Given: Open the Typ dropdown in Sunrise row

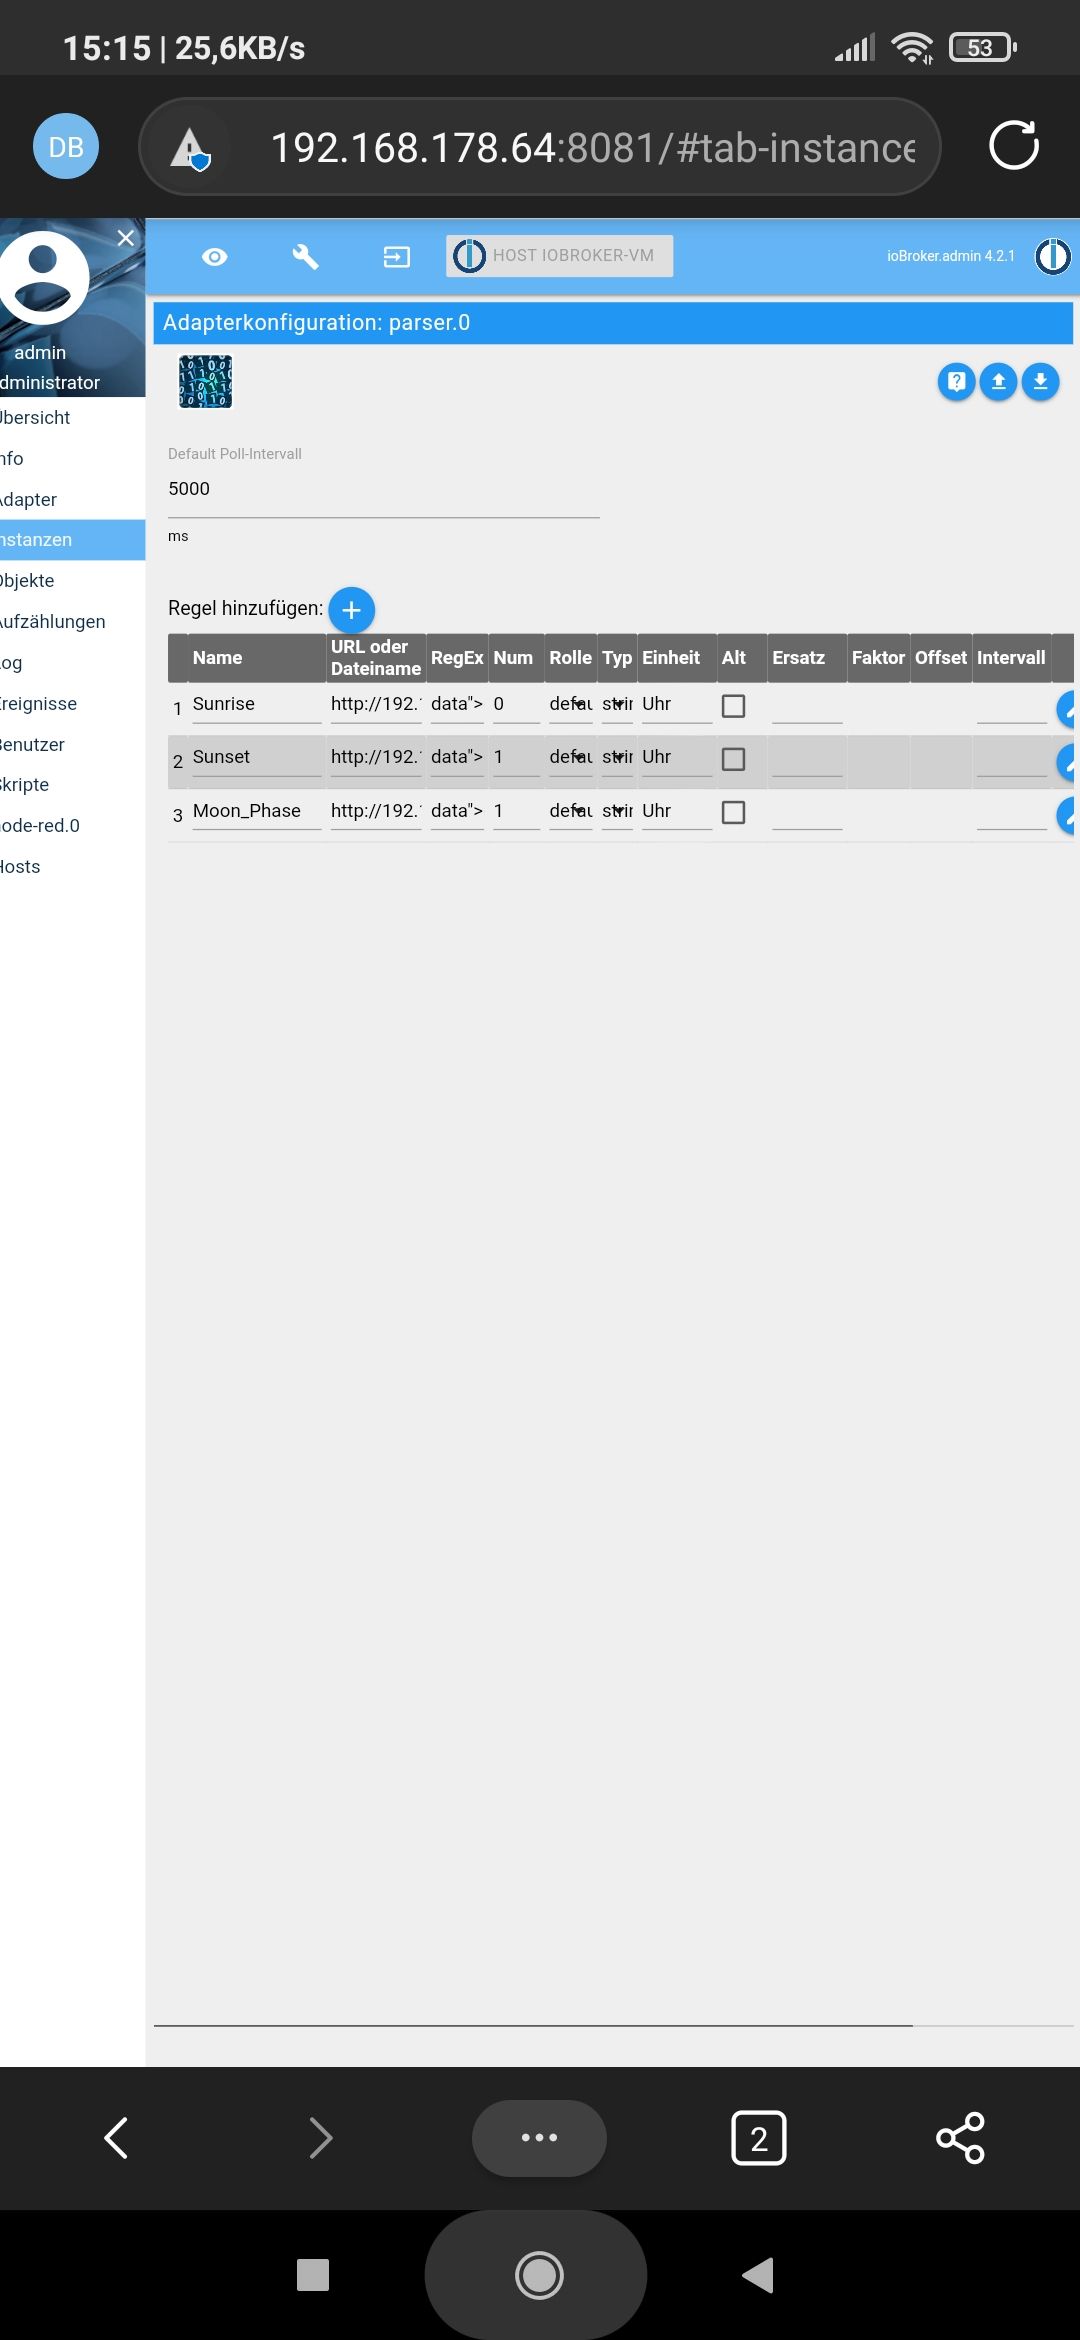Looking at the screenshot, I should coord(618,705).
